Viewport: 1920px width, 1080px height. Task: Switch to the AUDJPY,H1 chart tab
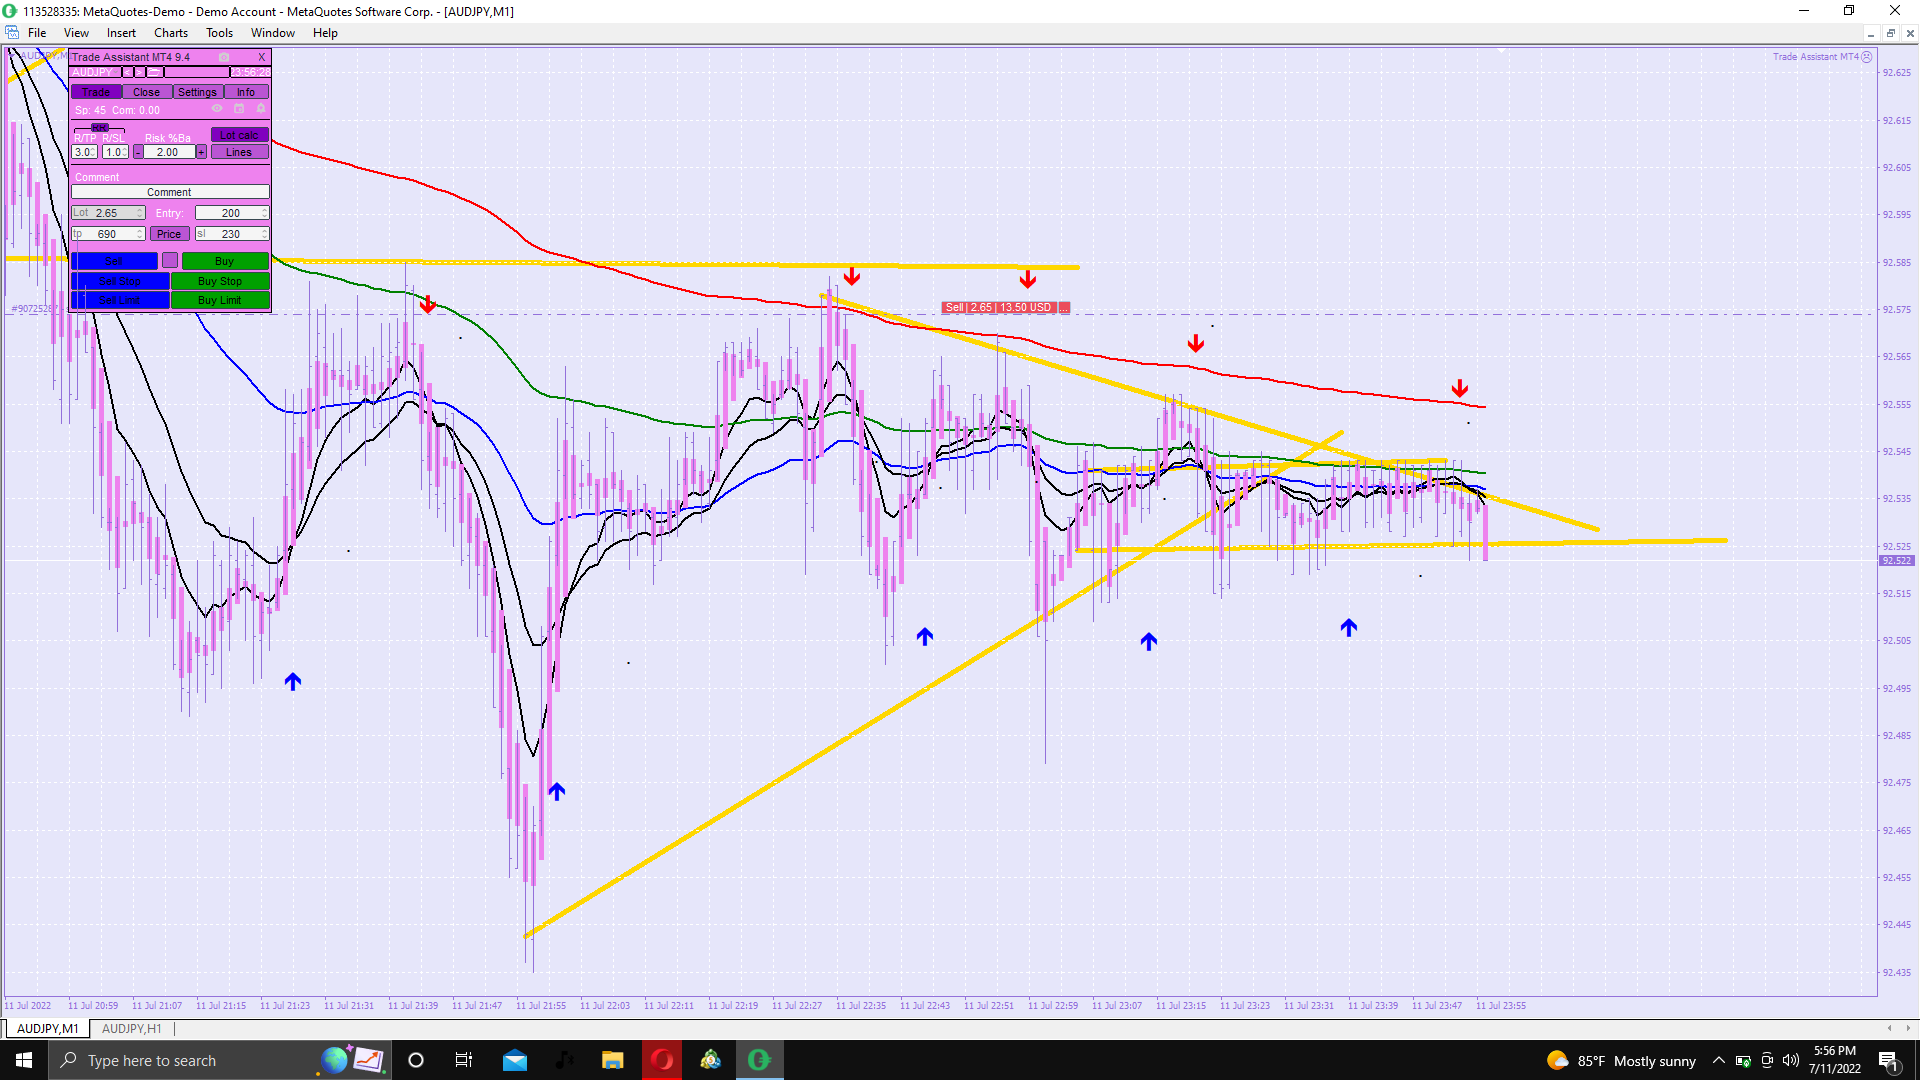pyautogui.click(x=131, y=1028)
